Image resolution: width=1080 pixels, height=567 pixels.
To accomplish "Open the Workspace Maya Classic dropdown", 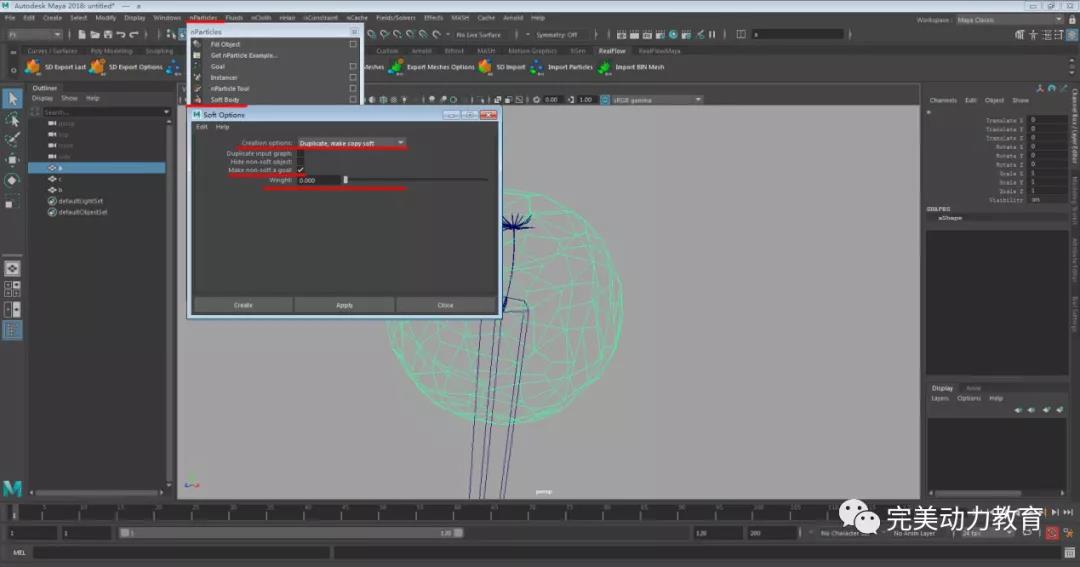I will click(1008, 19).
